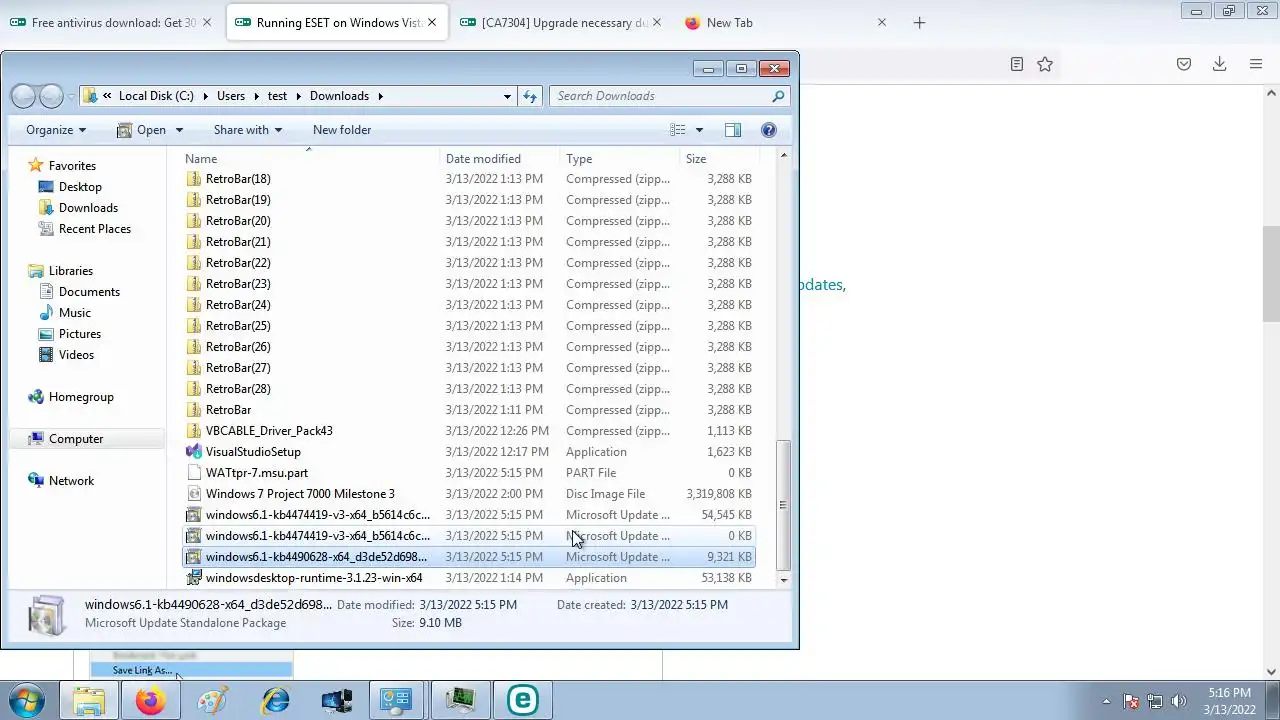The image size is (1280, 720).
Task: Select the RetroBar(18) zip file
Action: [468, 179]
